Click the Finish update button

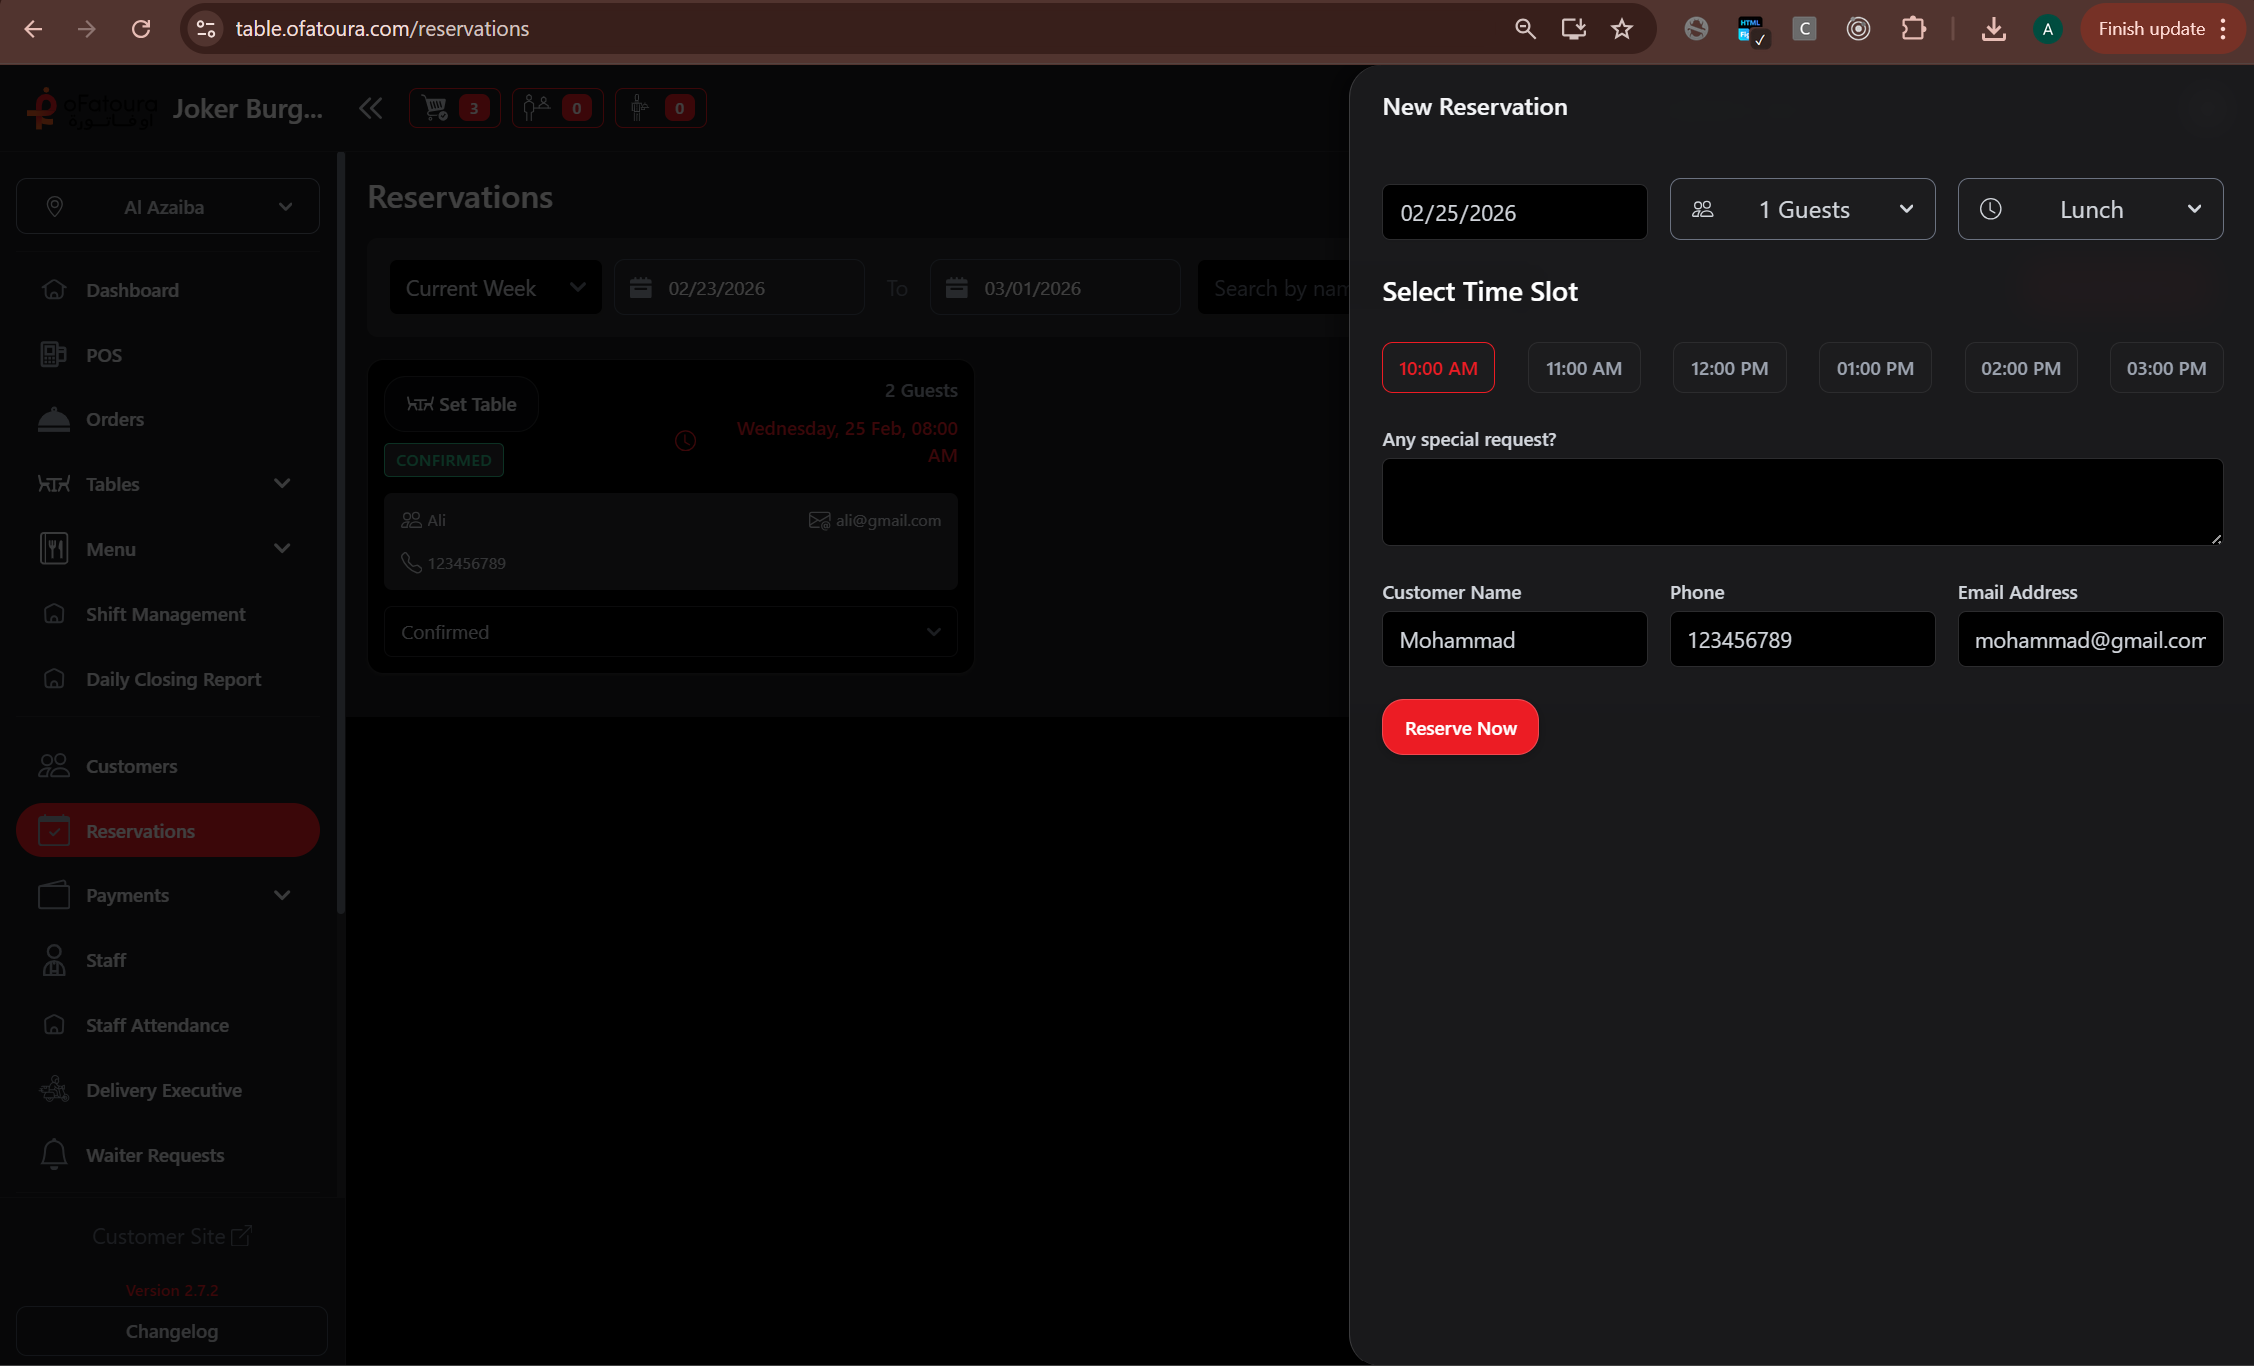point(2151,29)
